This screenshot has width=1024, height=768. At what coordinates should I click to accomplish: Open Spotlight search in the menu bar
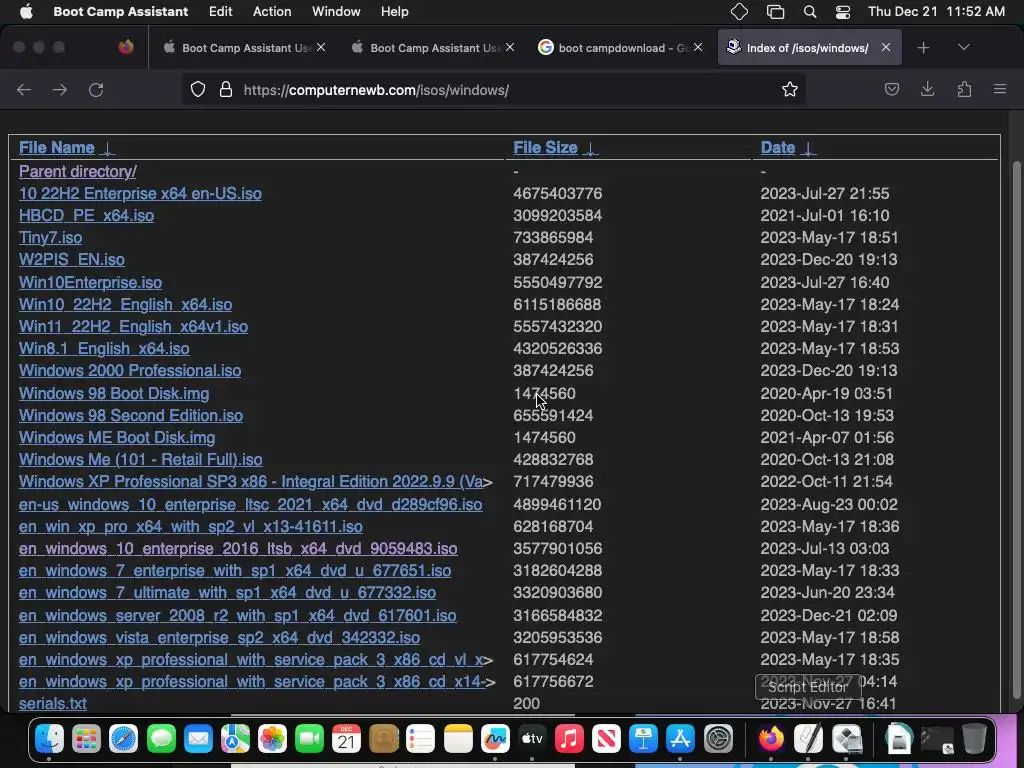click(810, 12)
